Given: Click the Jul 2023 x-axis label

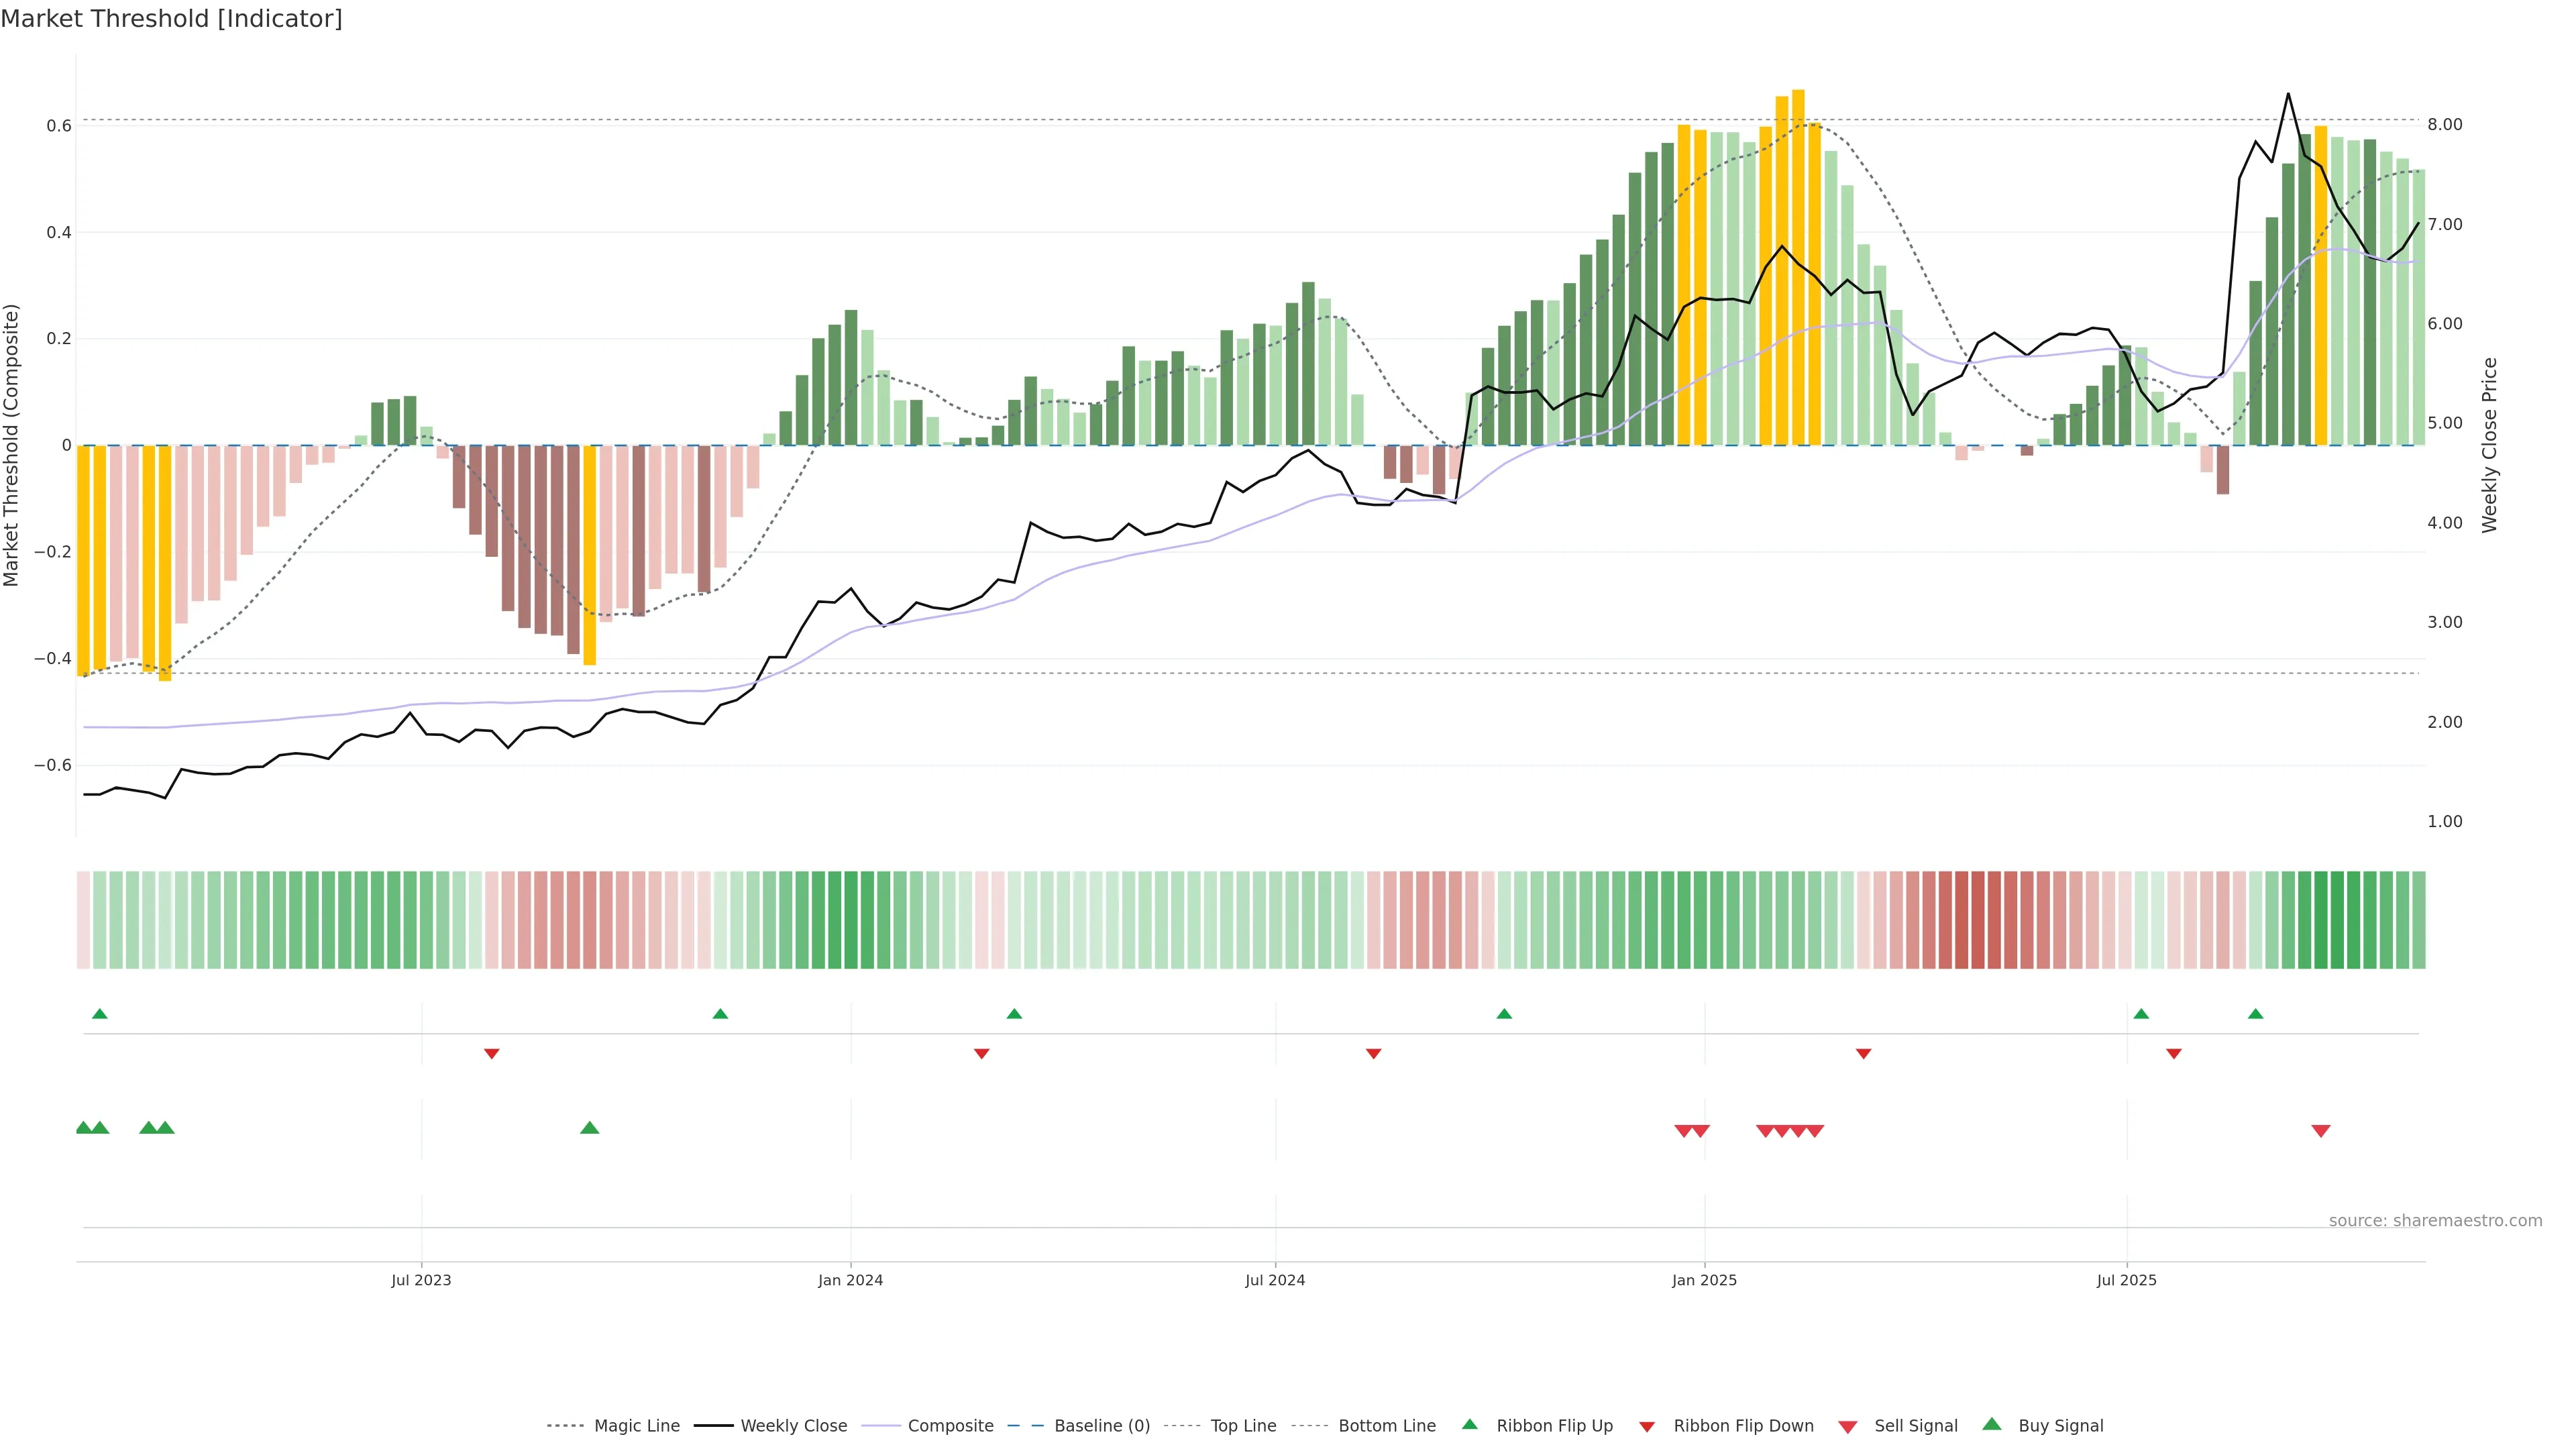Looking at the screenshot, I should click(x=421, y=1280).
